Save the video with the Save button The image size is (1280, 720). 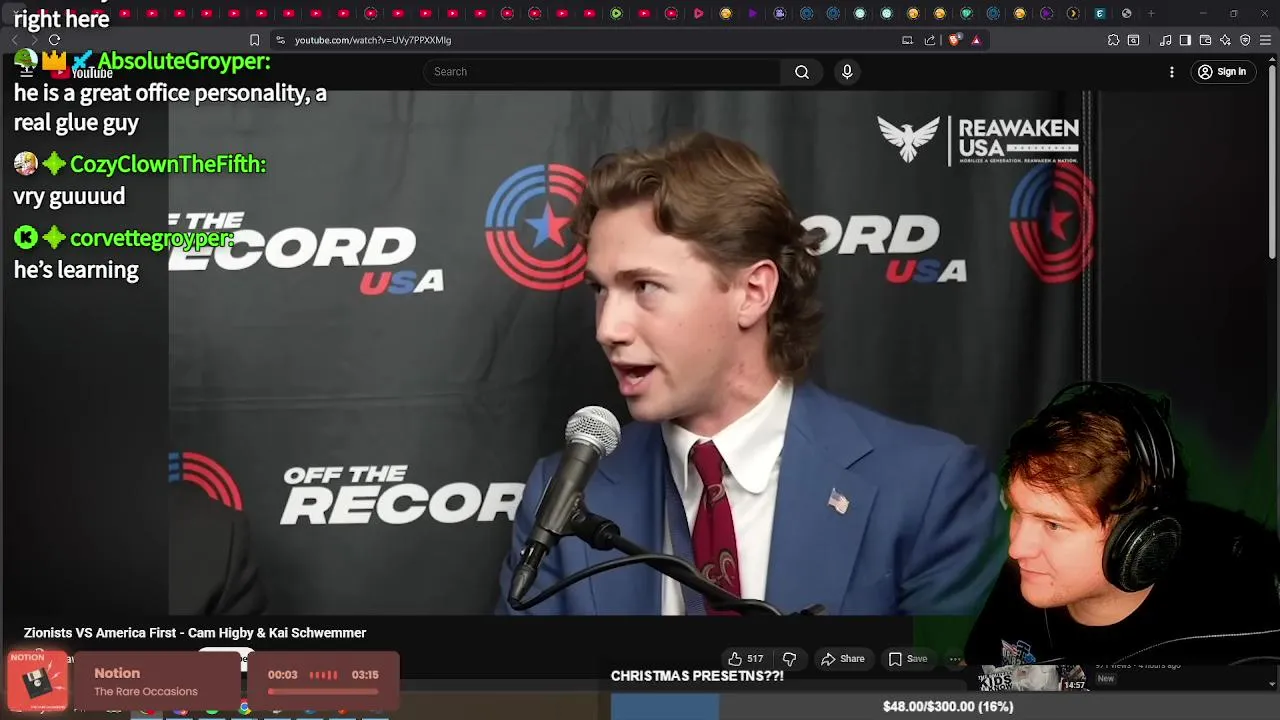pos(908,658)
